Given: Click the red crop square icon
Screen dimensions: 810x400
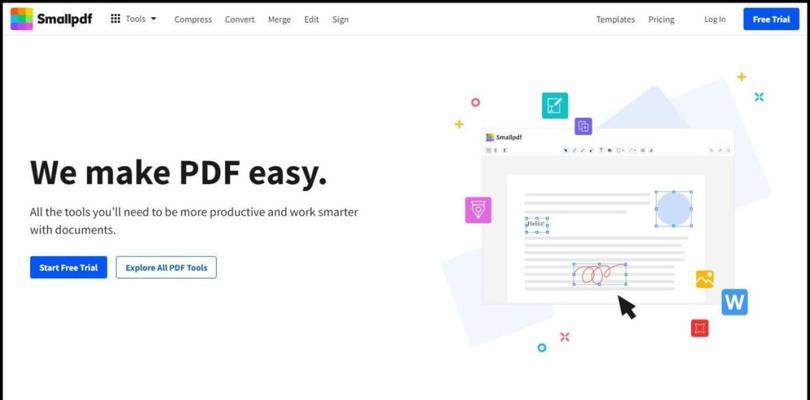Looking at the screenshot, I should click(699, 328).
